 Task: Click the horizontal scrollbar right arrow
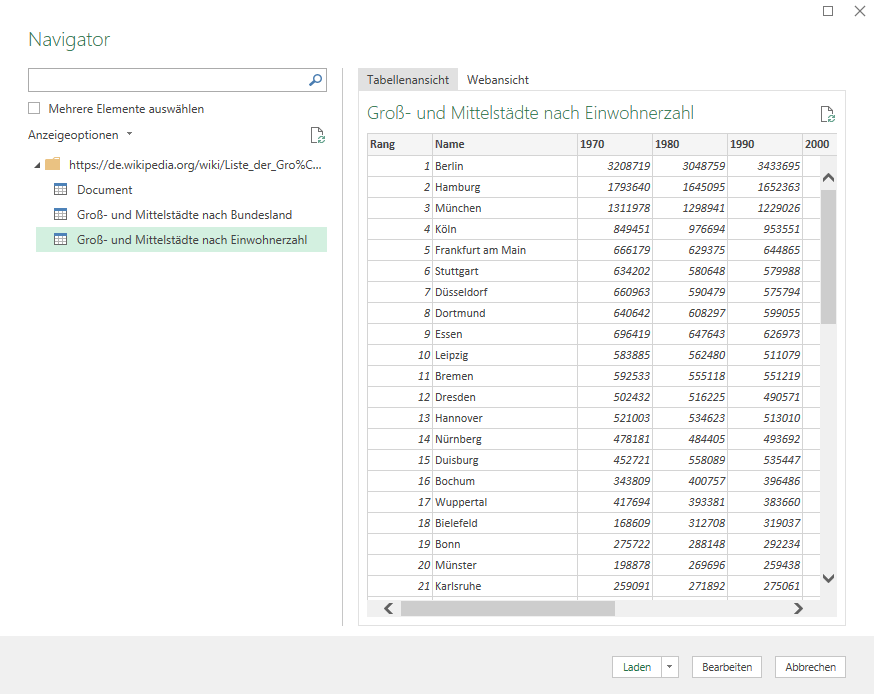point(797,608)
